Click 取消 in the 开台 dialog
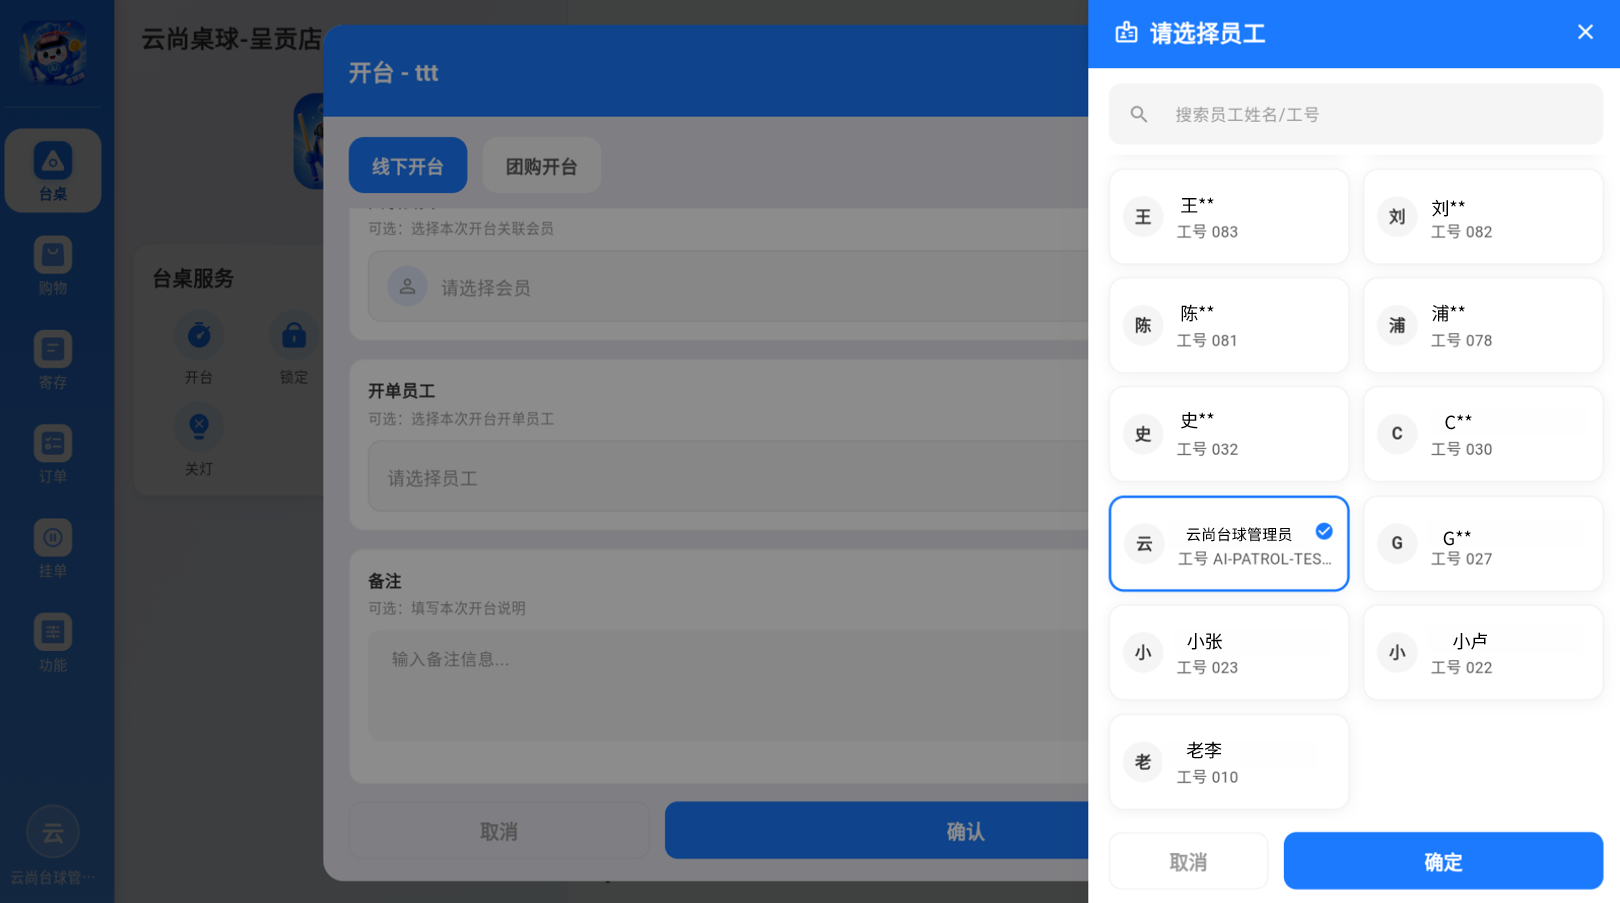Image resolution: width=1620 pixels, height=903 pixels. [x=499, y=830]
